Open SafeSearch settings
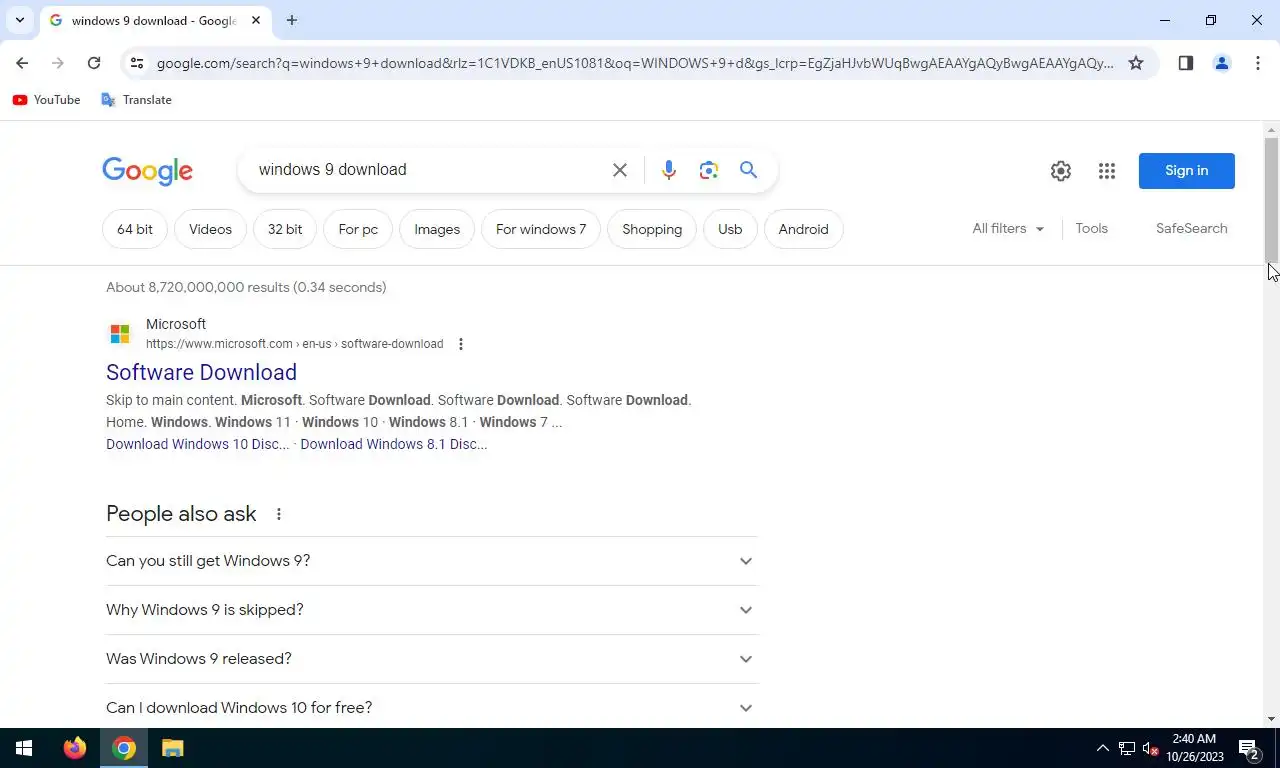Image resolution: width=1280 pixels, height=768 pixels. [x=1192, y=229]
